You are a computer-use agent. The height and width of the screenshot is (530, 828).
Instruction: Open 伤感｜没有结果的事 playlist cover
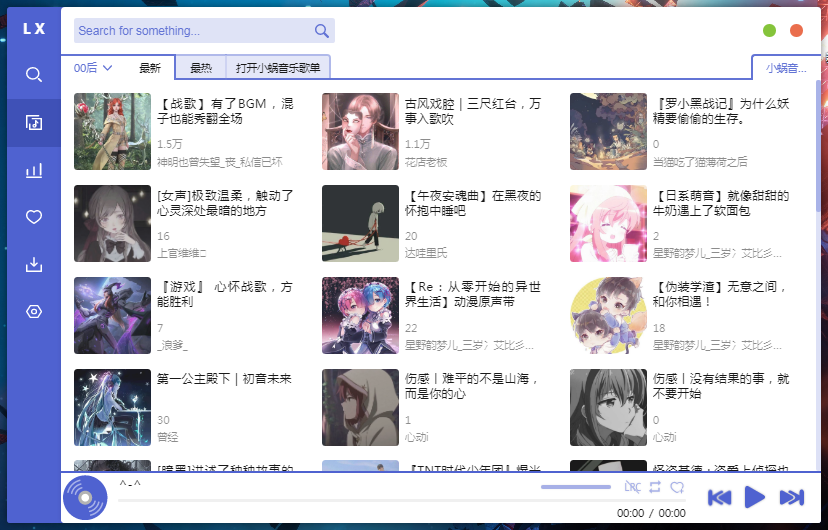[608, 407]
